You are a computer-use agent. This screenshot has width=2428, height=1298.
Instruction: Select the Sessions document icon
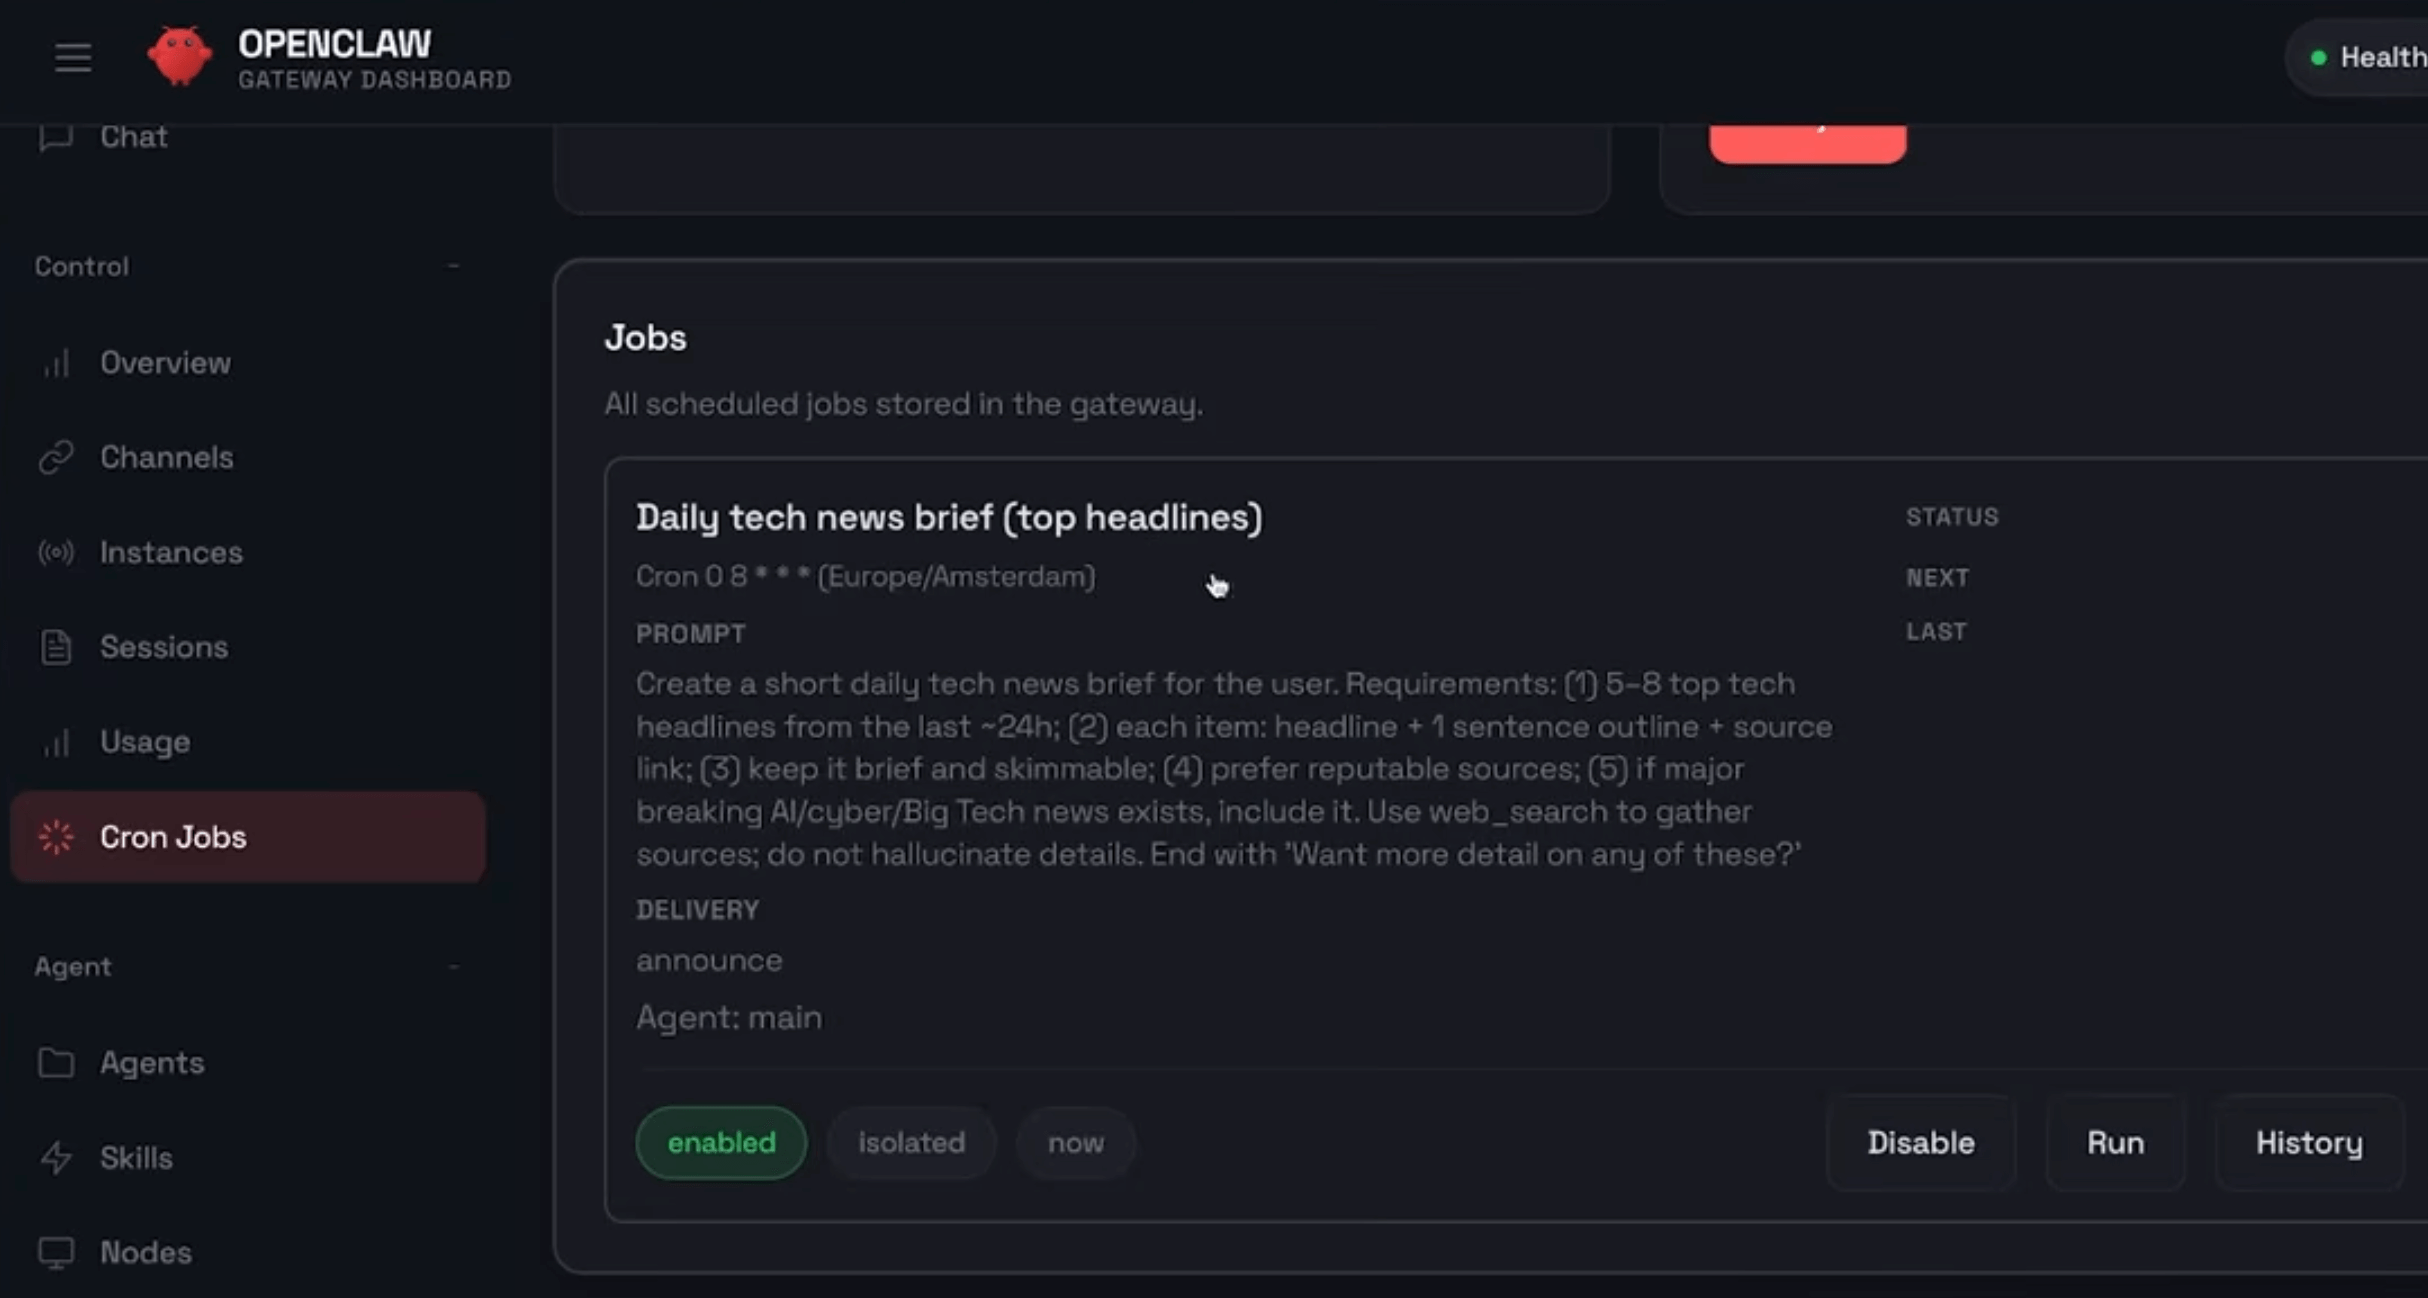56,647
